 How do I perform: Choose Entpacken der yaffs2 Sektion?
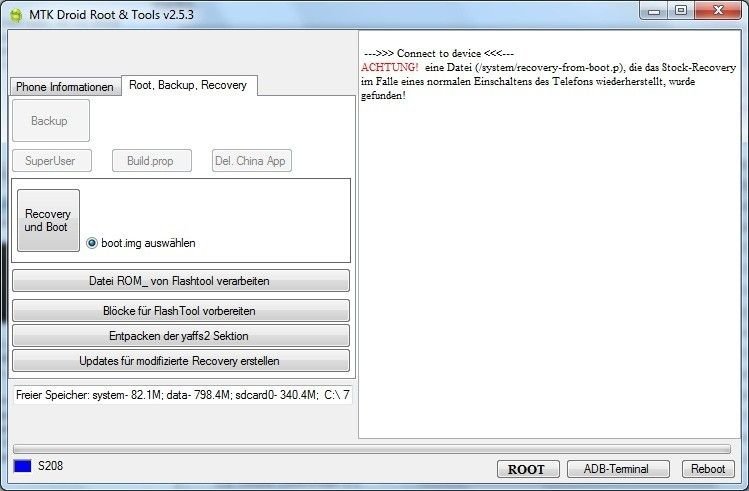point(181,336)
